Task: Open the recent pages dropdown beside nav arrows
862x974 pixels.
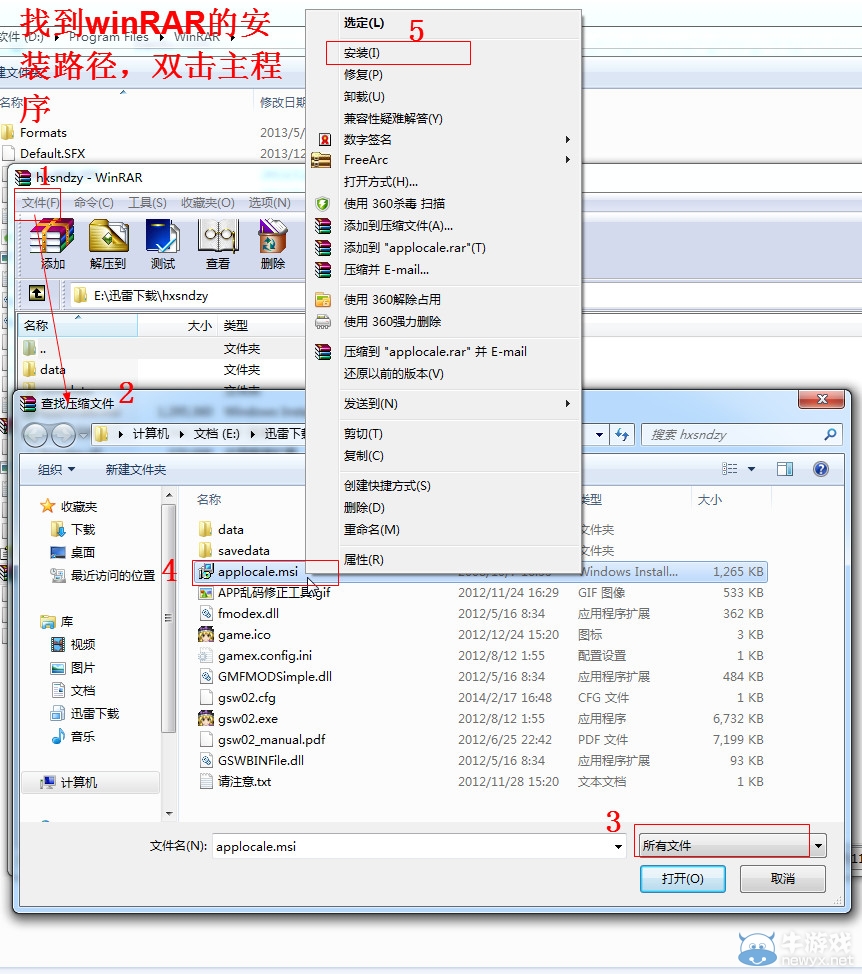Action: [x=84, y=435]
